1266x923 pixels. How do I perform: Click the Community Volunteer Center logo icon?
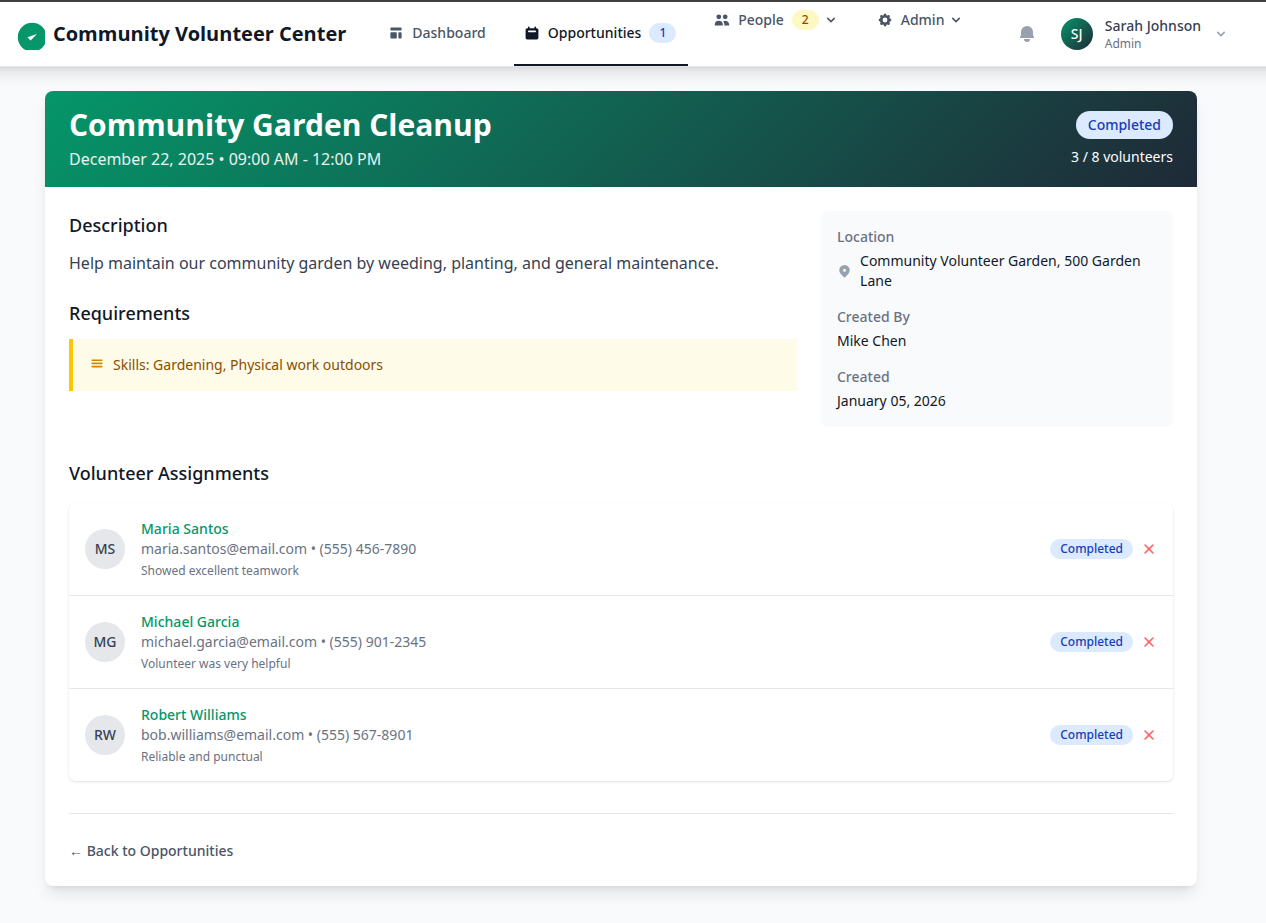click(32, 36)
